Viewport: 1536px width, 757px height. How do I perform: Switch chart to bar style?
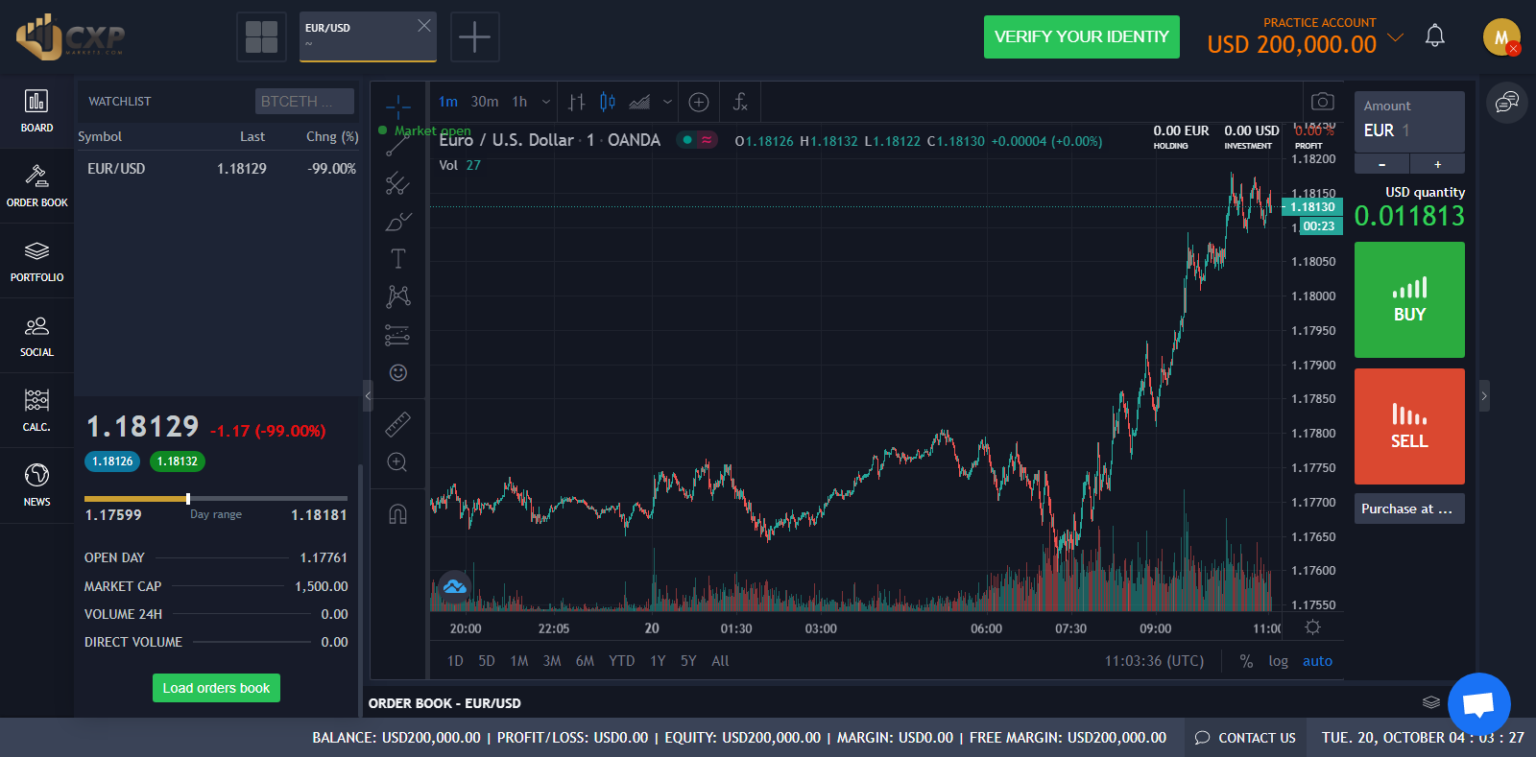click(x=576, y=101)
